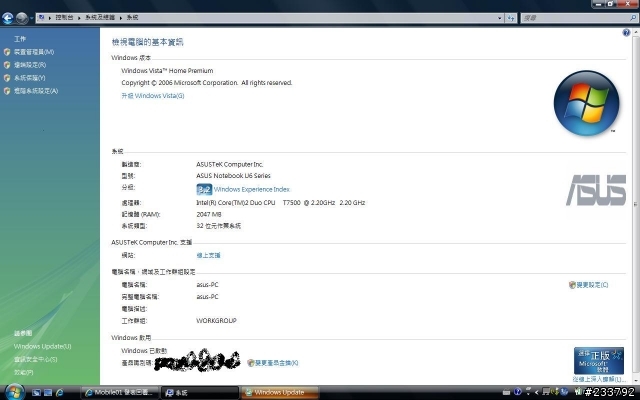
Task: Click the green arrows tray icon
Action: [x=554, y=392]
